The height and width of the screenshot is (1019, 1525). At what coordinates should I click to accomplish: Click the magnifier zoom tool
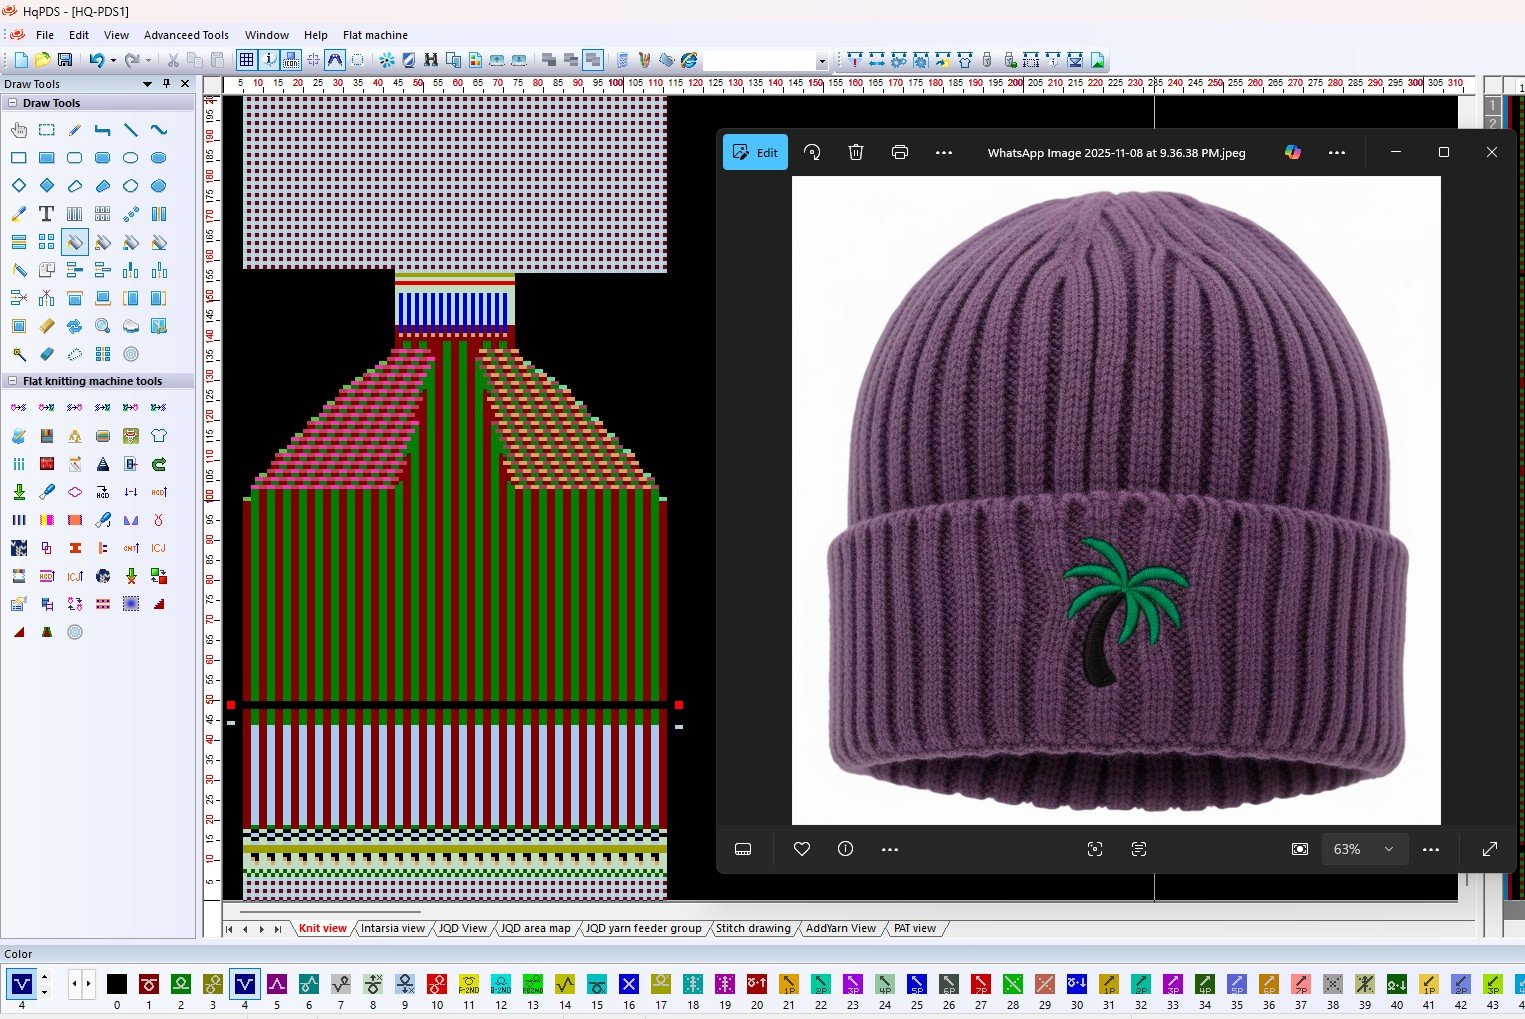point(102,326)
